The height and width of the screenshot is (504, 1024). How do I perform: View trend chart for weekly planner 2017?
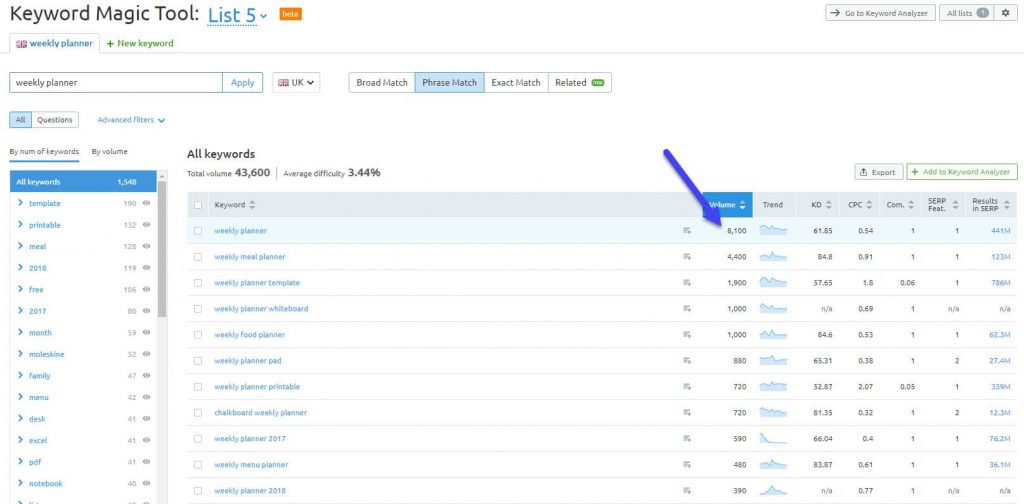coord(773,439)
